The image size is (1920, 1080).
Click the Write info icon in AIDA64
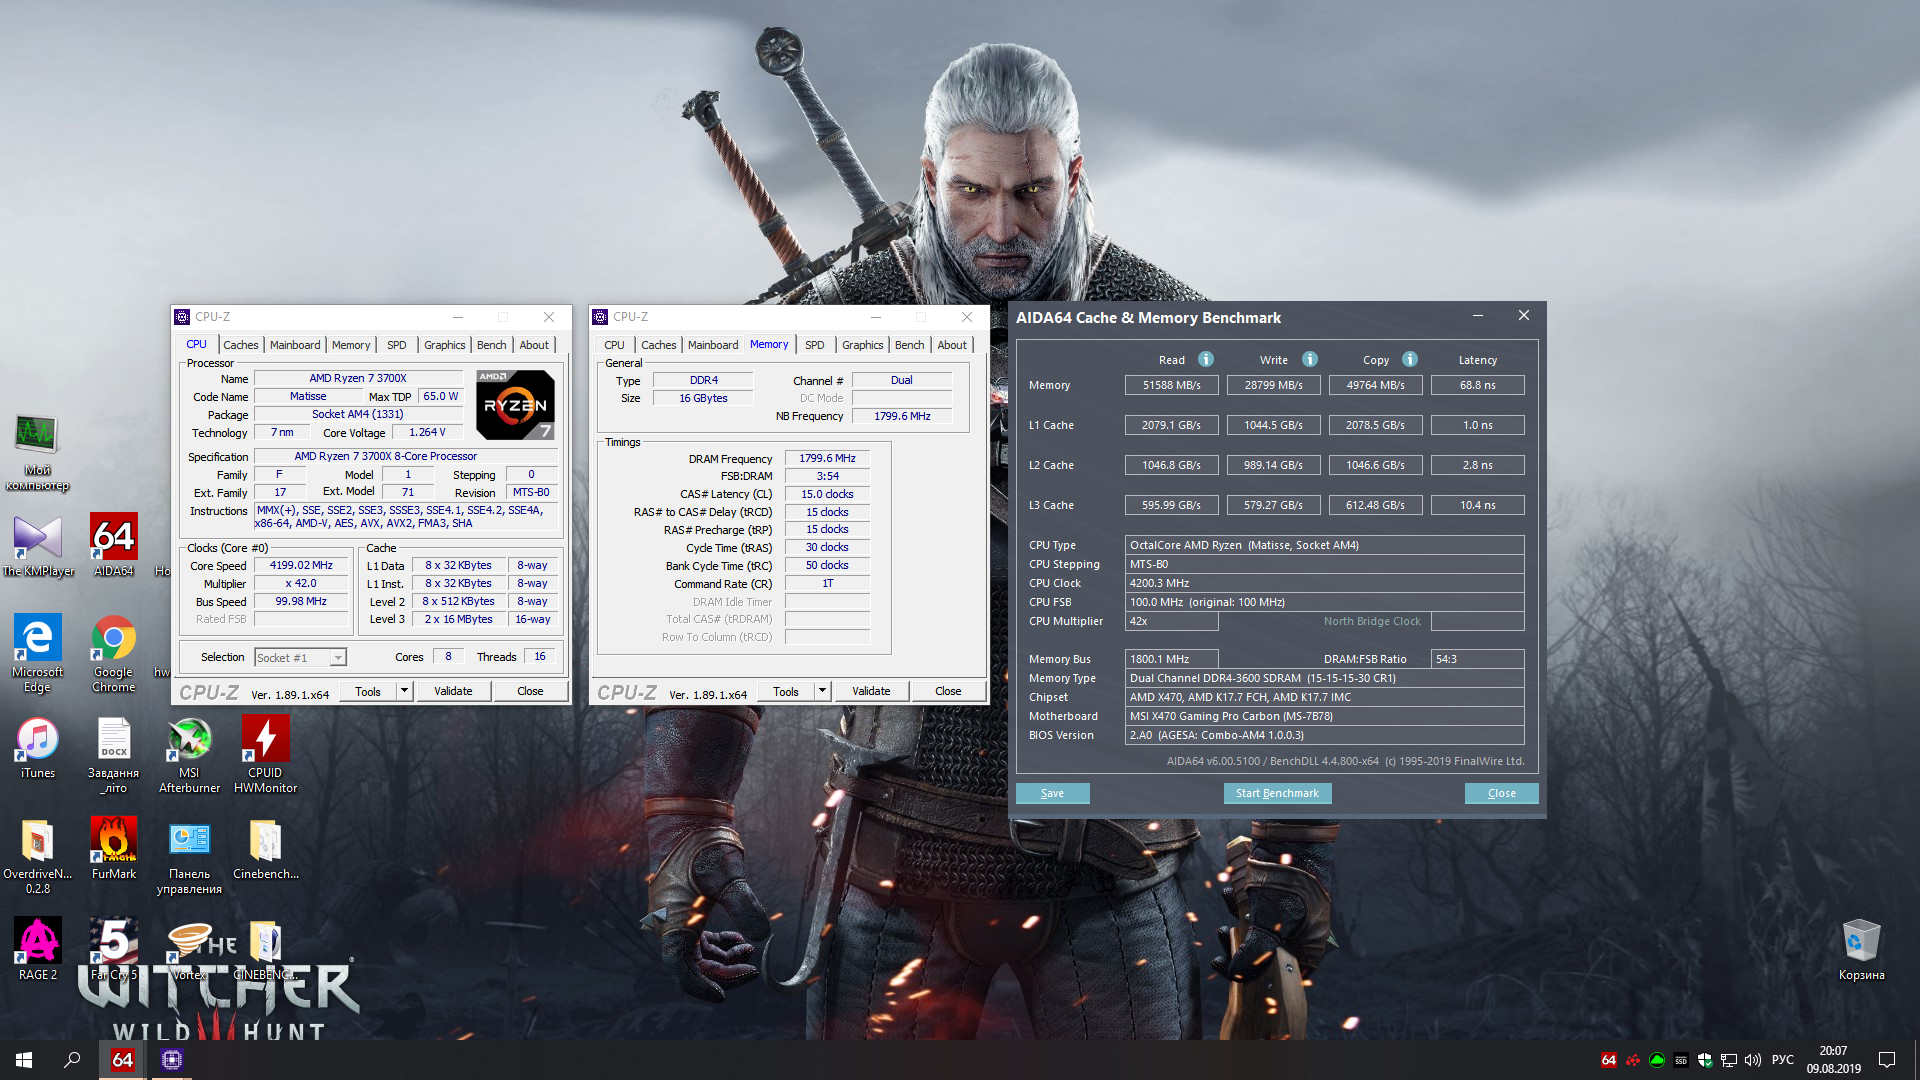coord(1310,359)
